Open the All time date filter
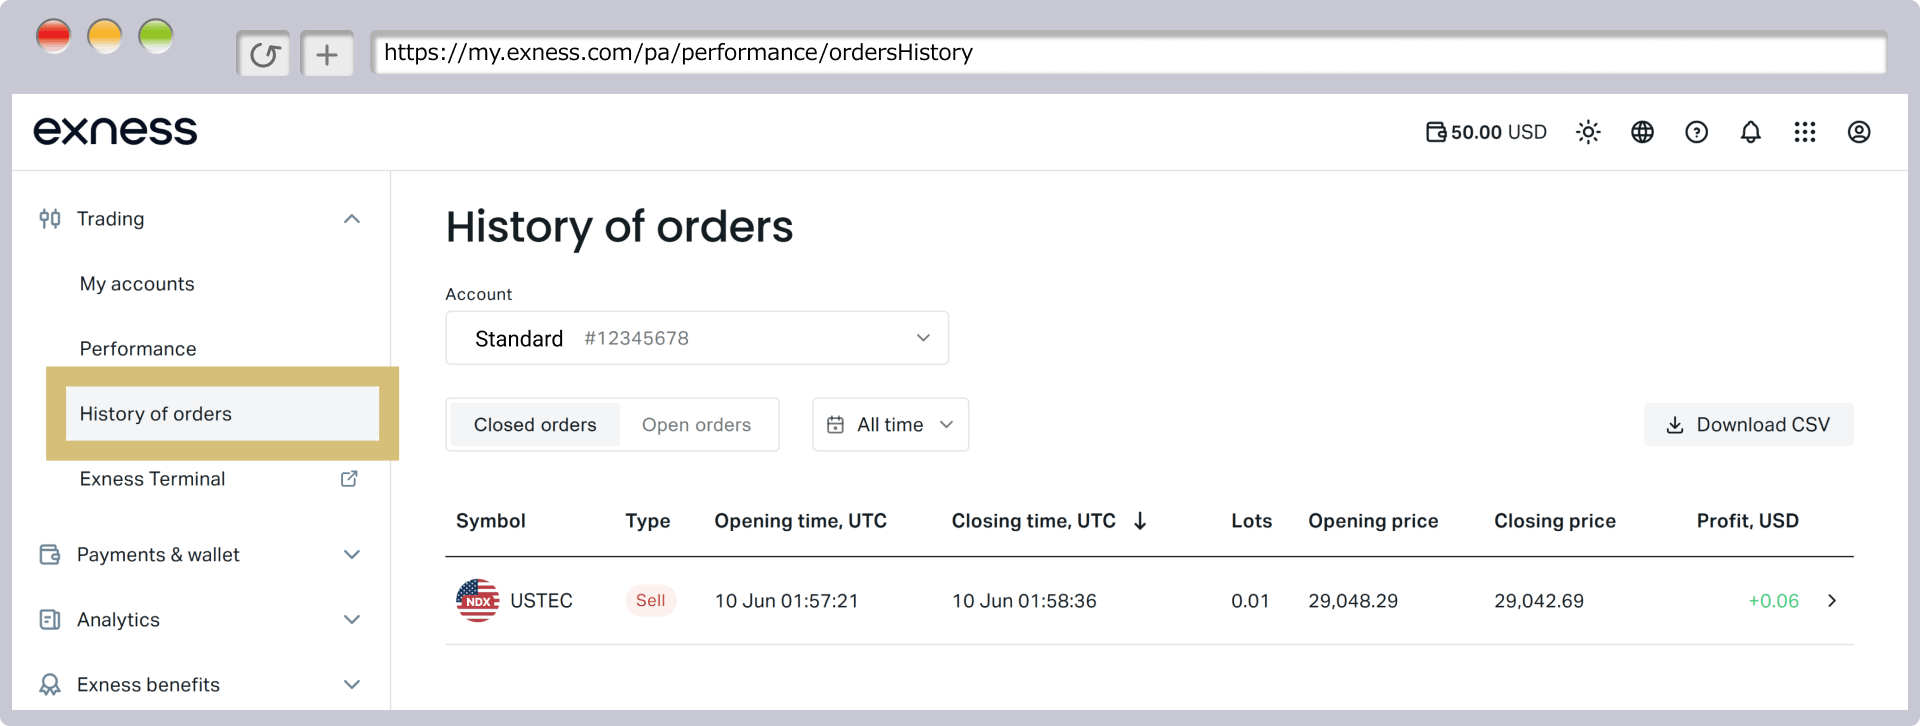The height and width of the screenshot is (726, 1920). [890, 425]
